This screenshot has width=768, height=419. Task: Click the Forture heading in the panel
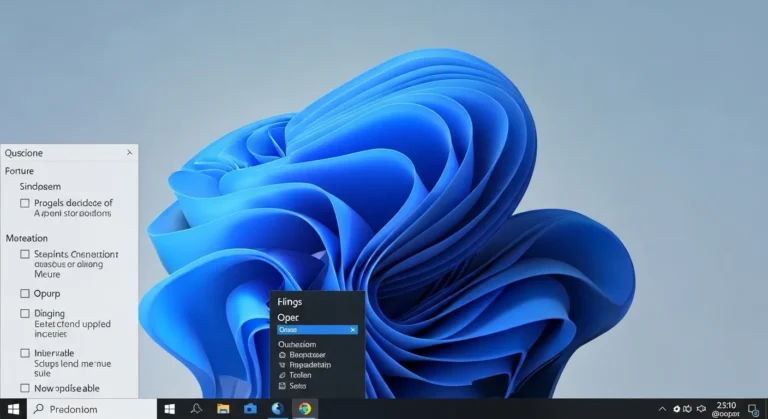tap(20, 171)
